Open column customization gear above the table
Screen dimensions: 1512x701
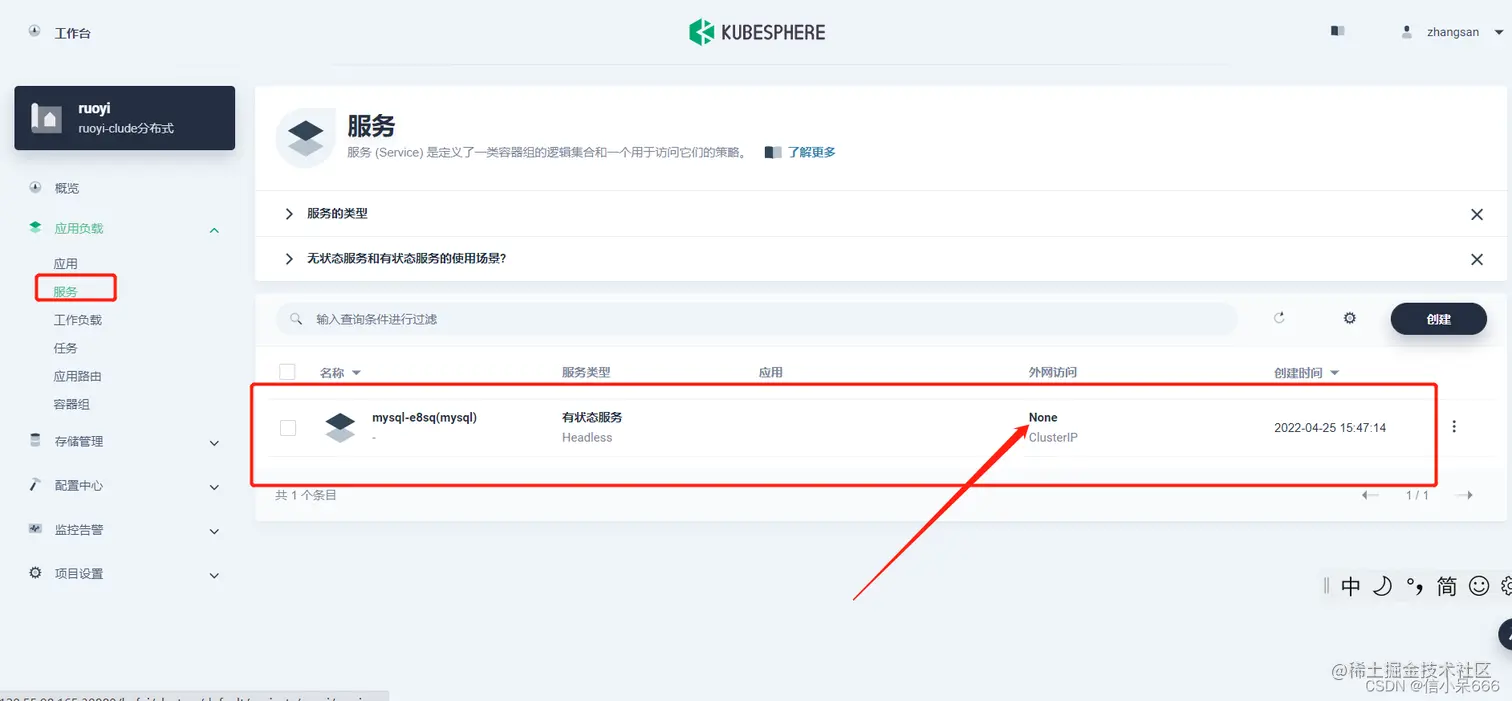[1349, 317]
